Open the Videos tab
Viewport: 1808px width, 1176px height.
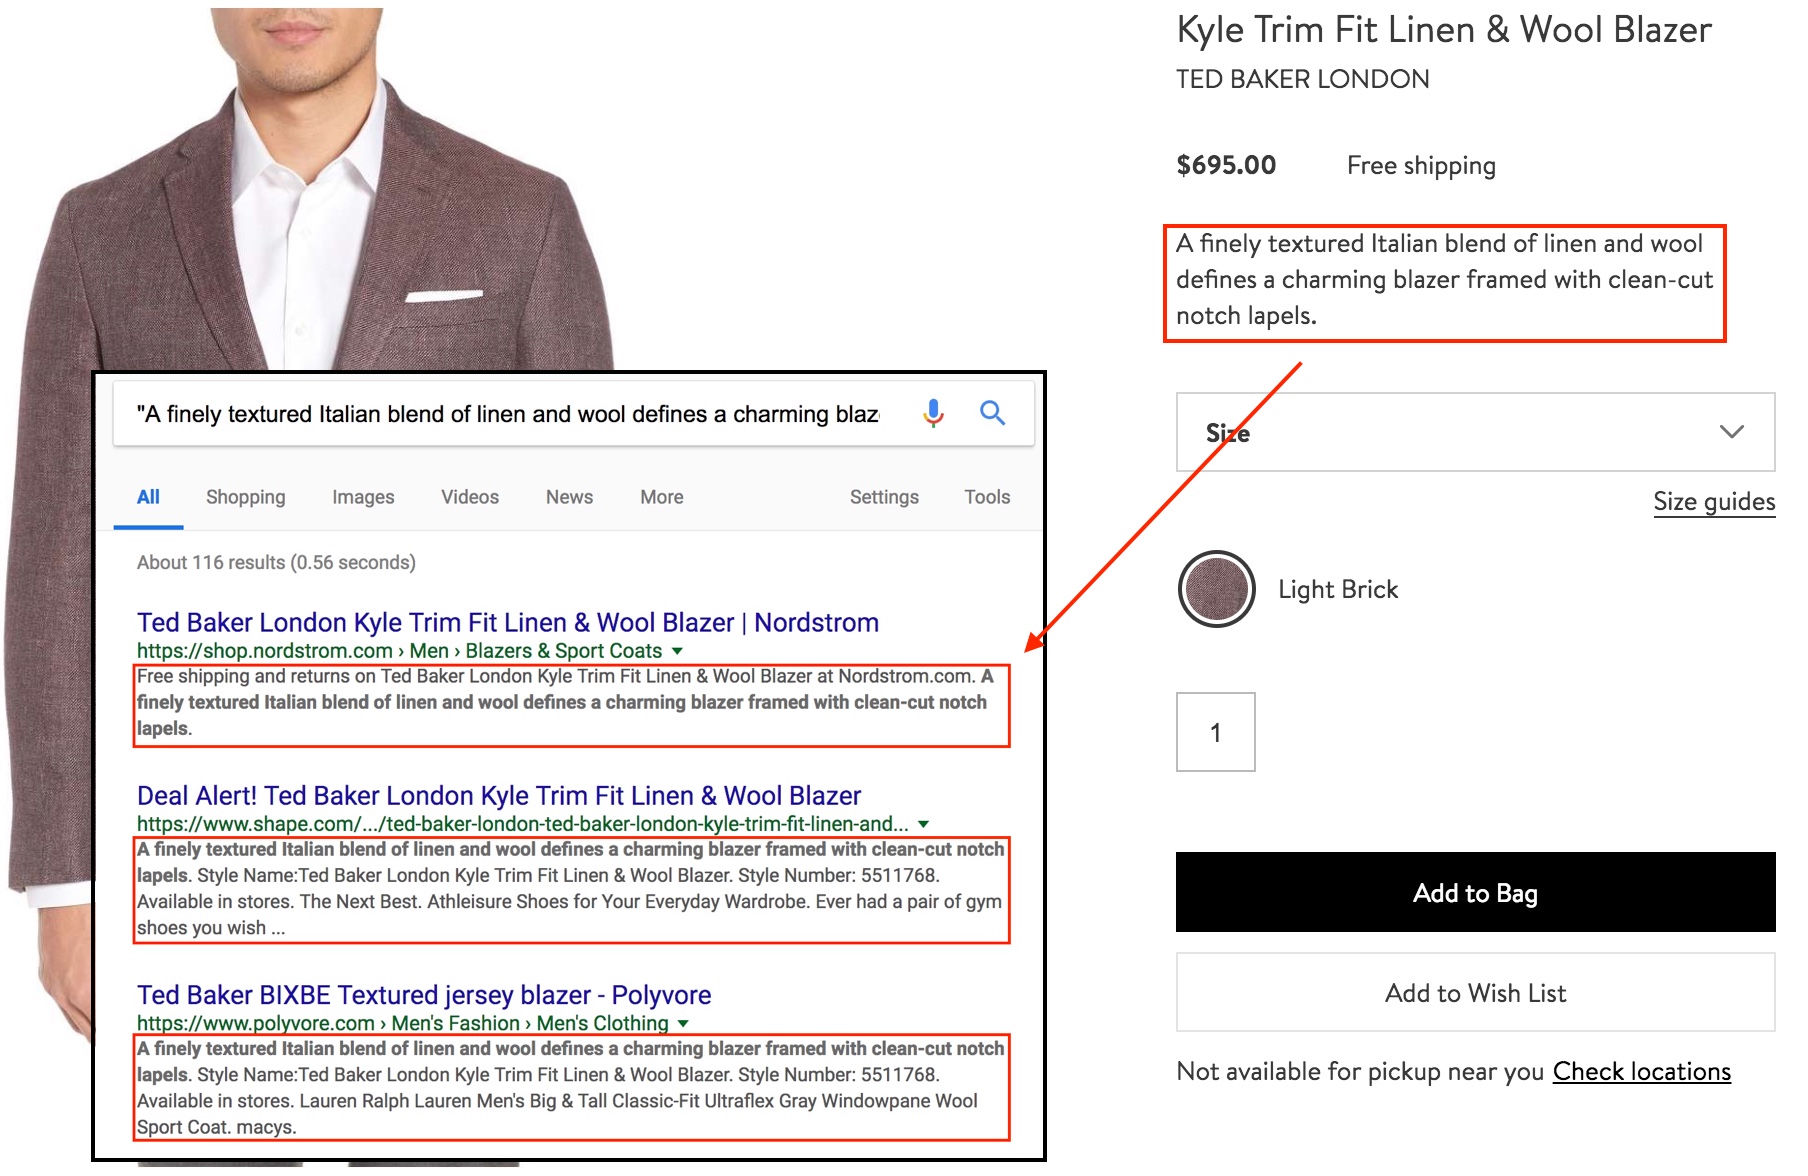click(470, 497)
